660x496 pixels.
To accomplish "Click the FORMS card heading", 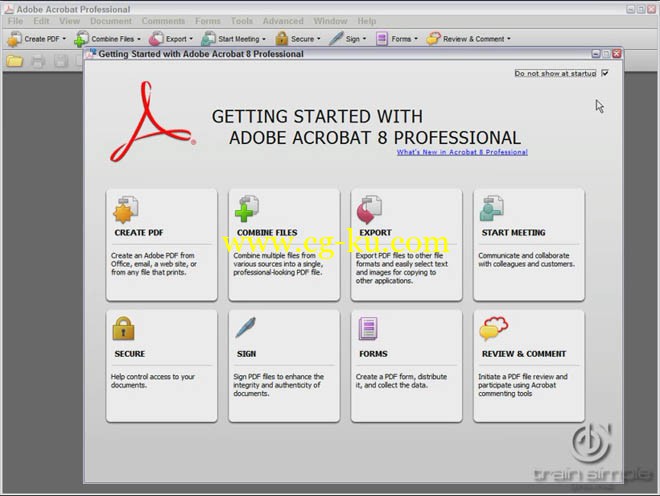I will (373, 354).
